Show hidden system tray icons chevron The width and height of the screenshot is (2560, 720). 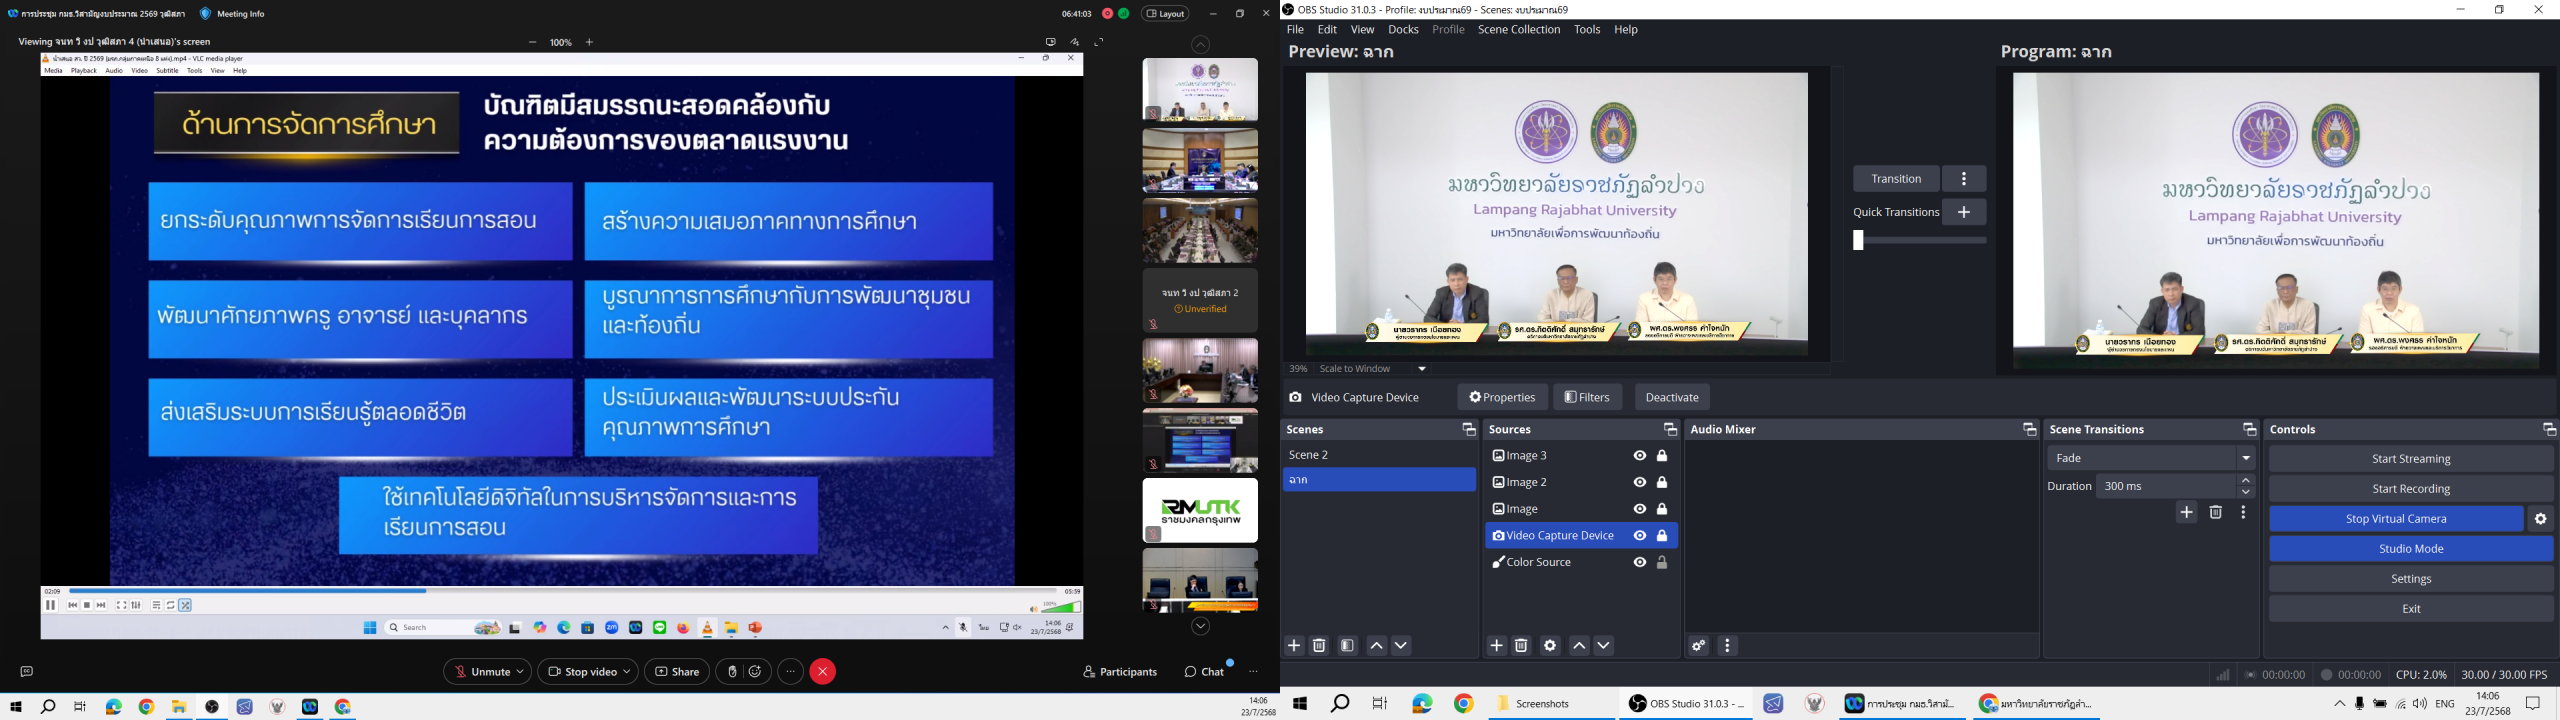tap(2339, 704)
